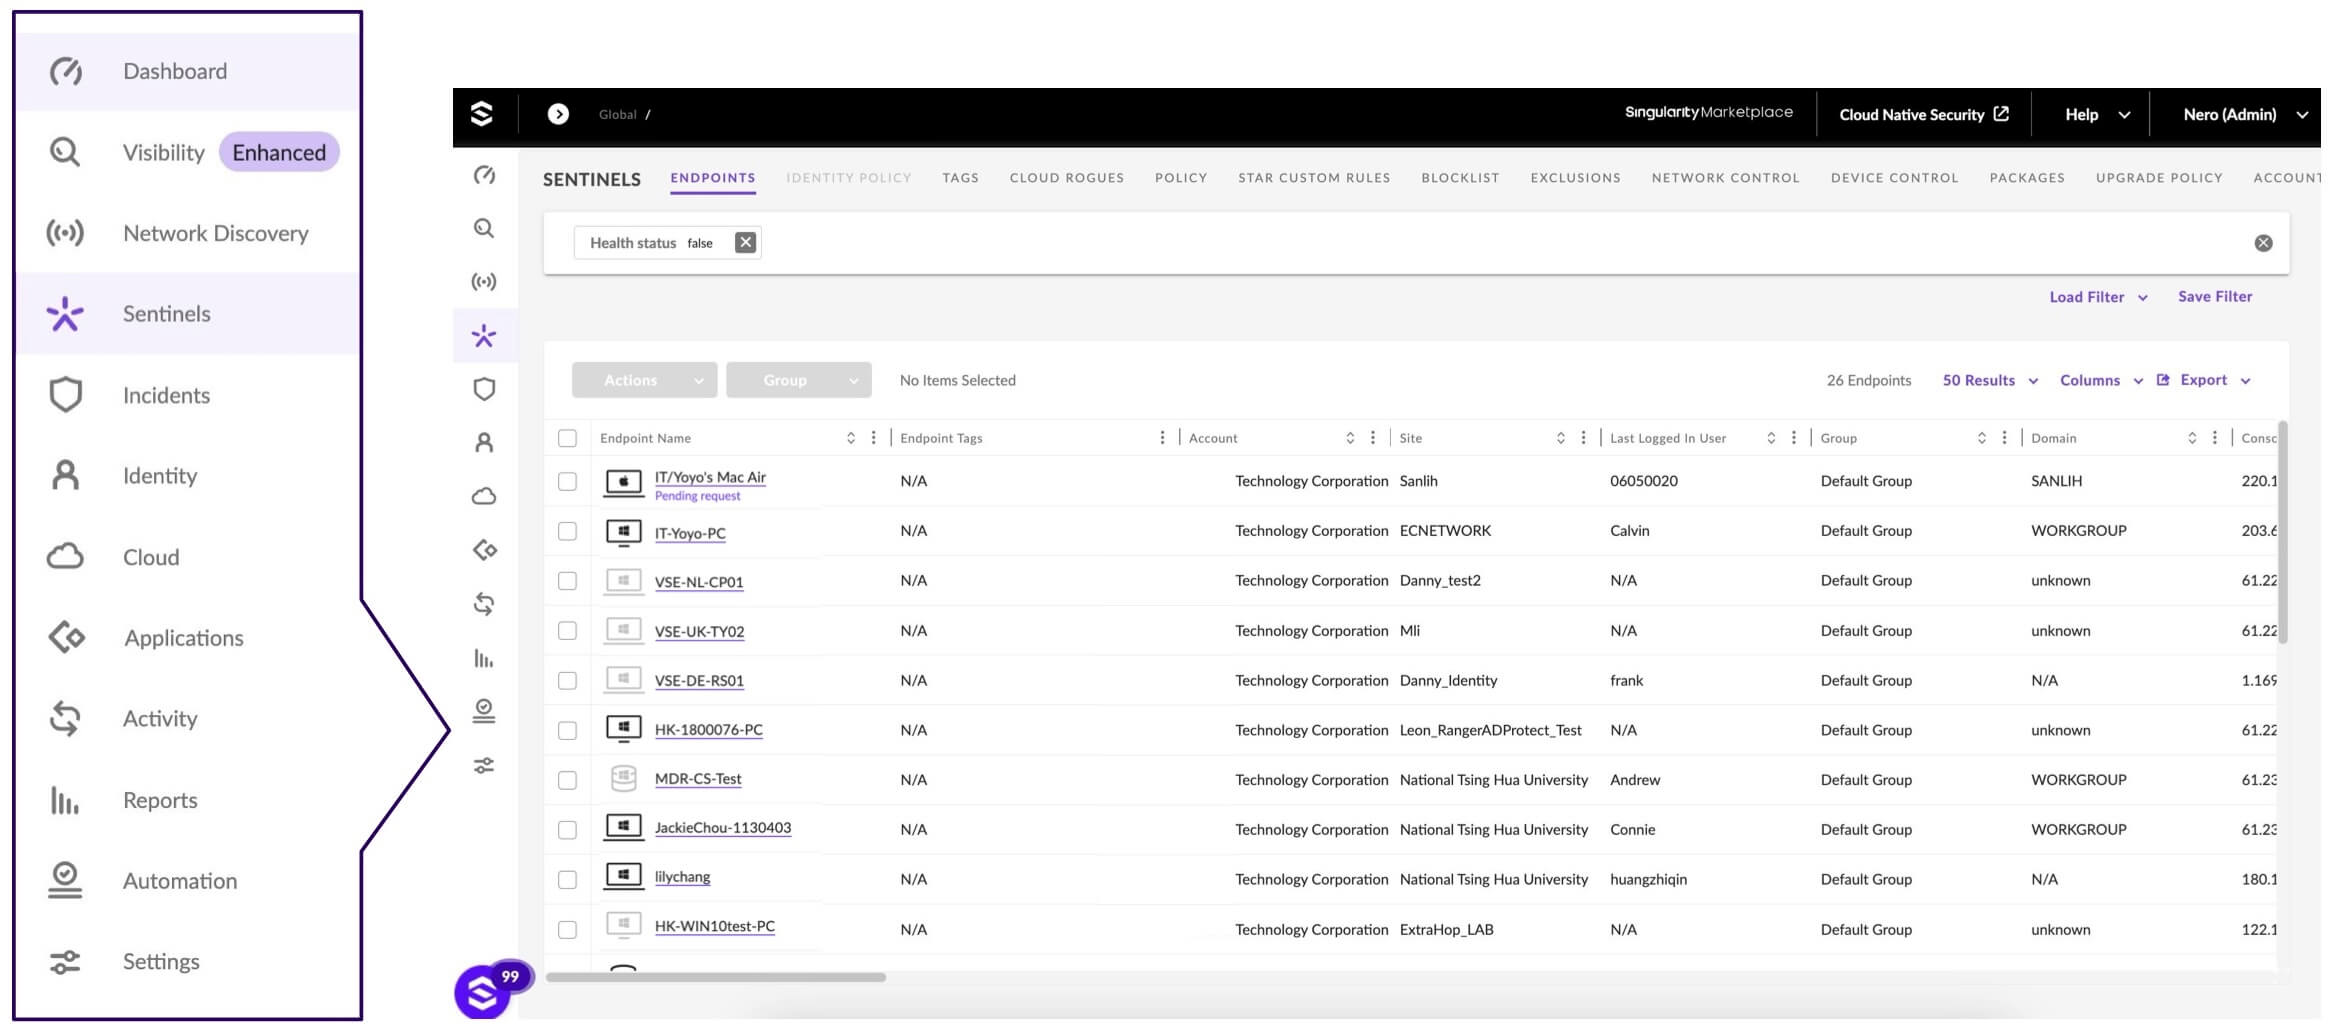Click the table's vertical scrollbar
2334x1036 pixels.
click(2283, 533)
